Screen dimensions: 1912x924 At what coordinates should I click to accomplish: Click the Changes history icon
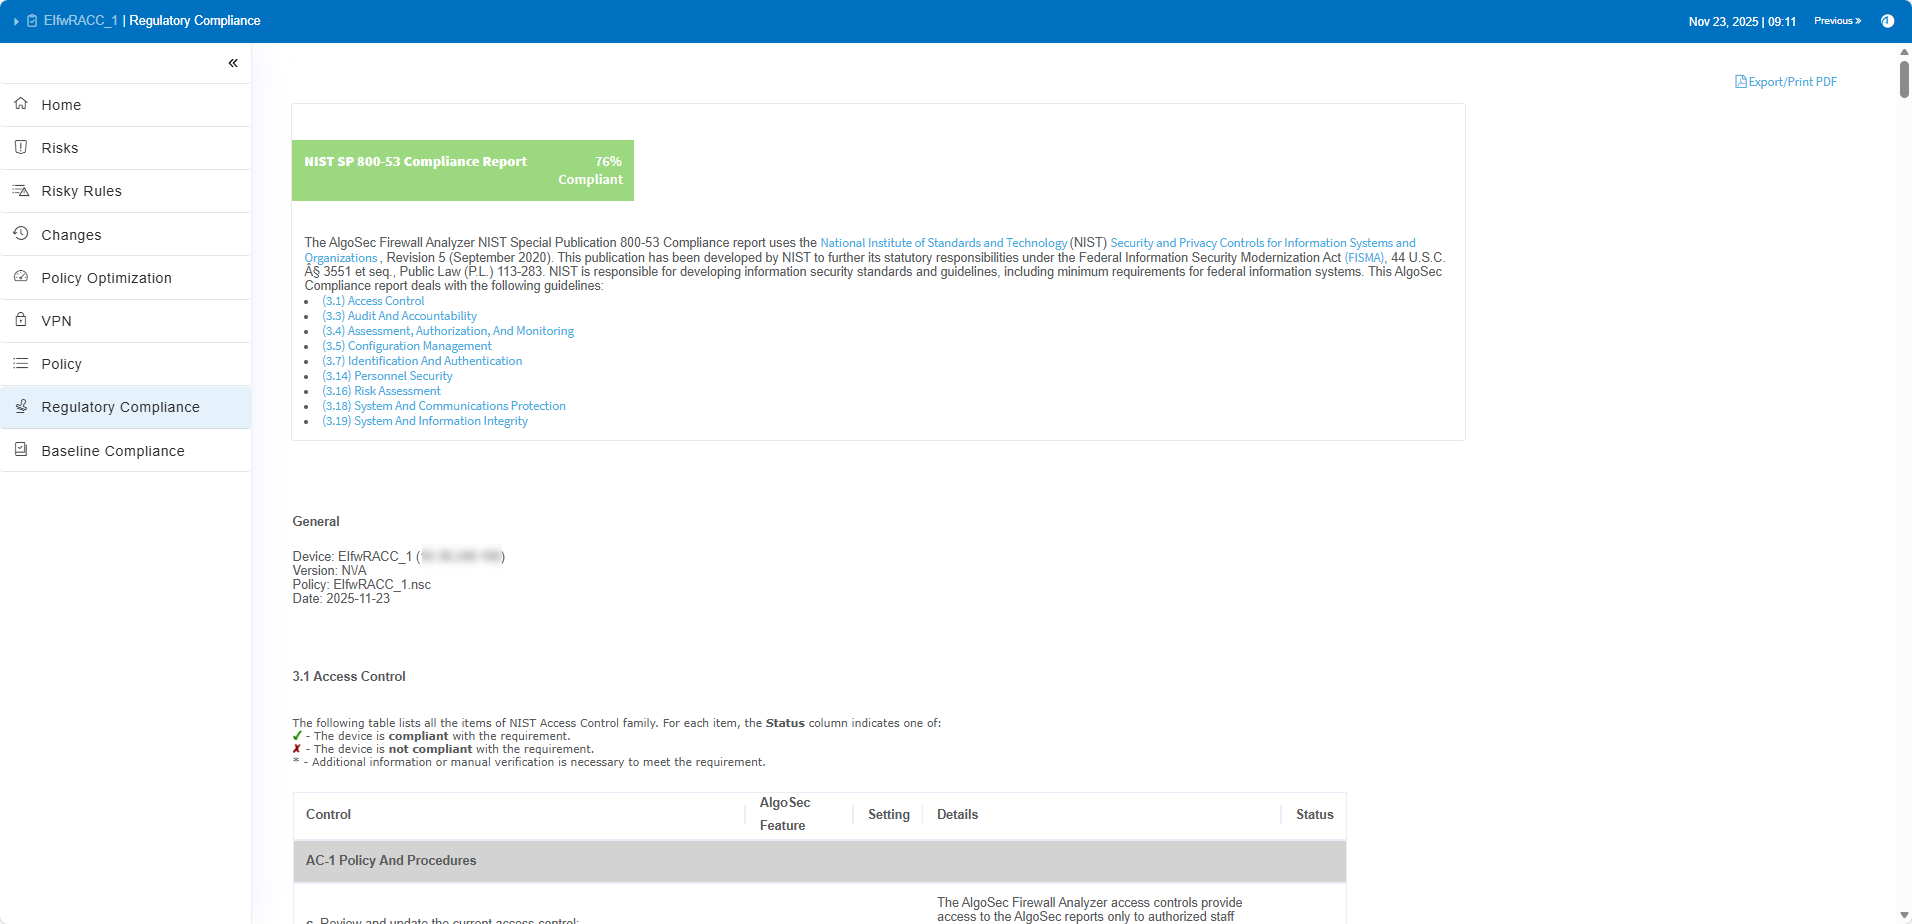(x=21, y=234)
